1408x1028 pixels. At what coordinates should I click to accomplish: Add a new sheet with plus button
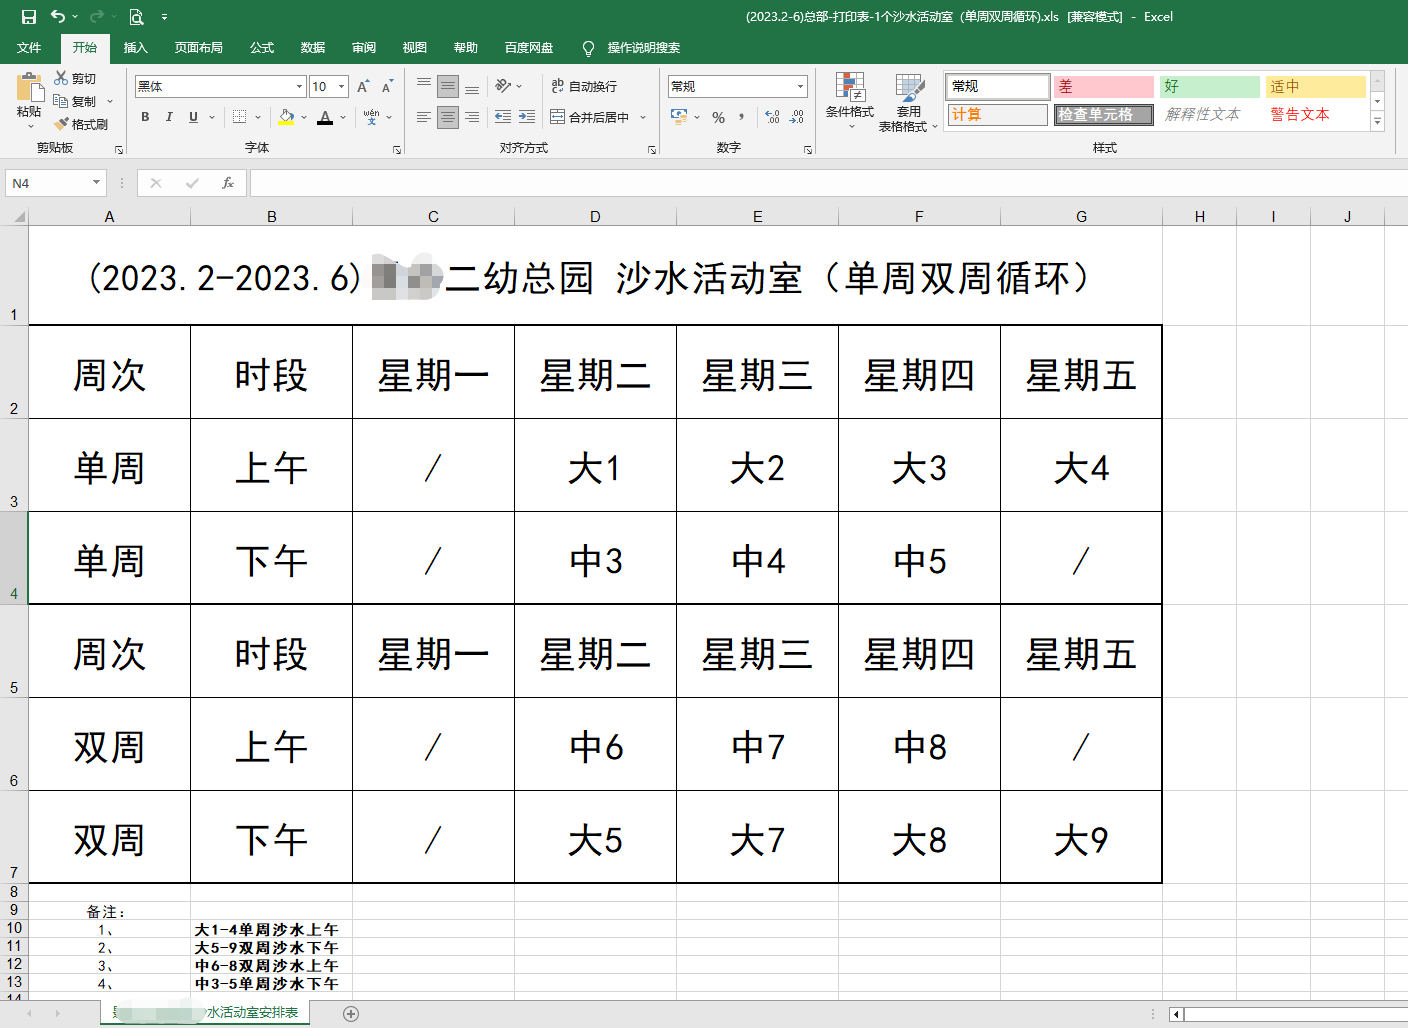(x=351, y=1014)
